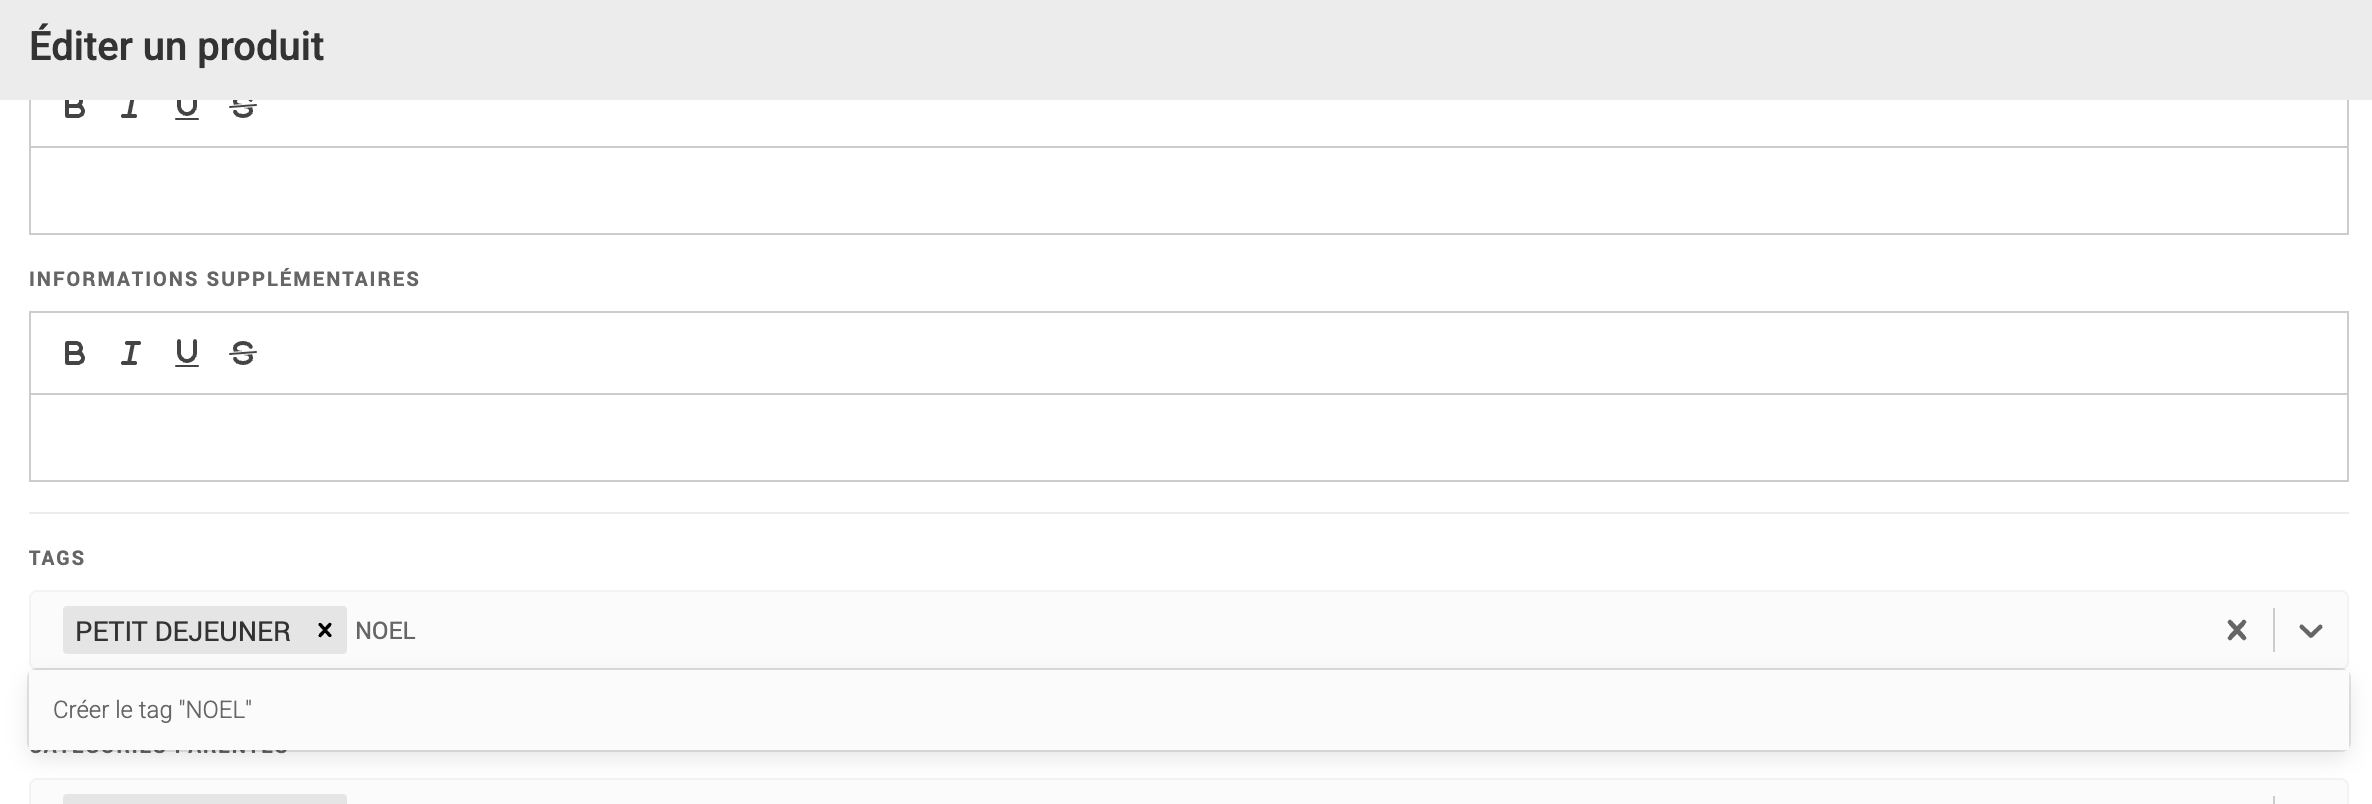Click bold icon in the upper editor toolbar

click(74, 108)
